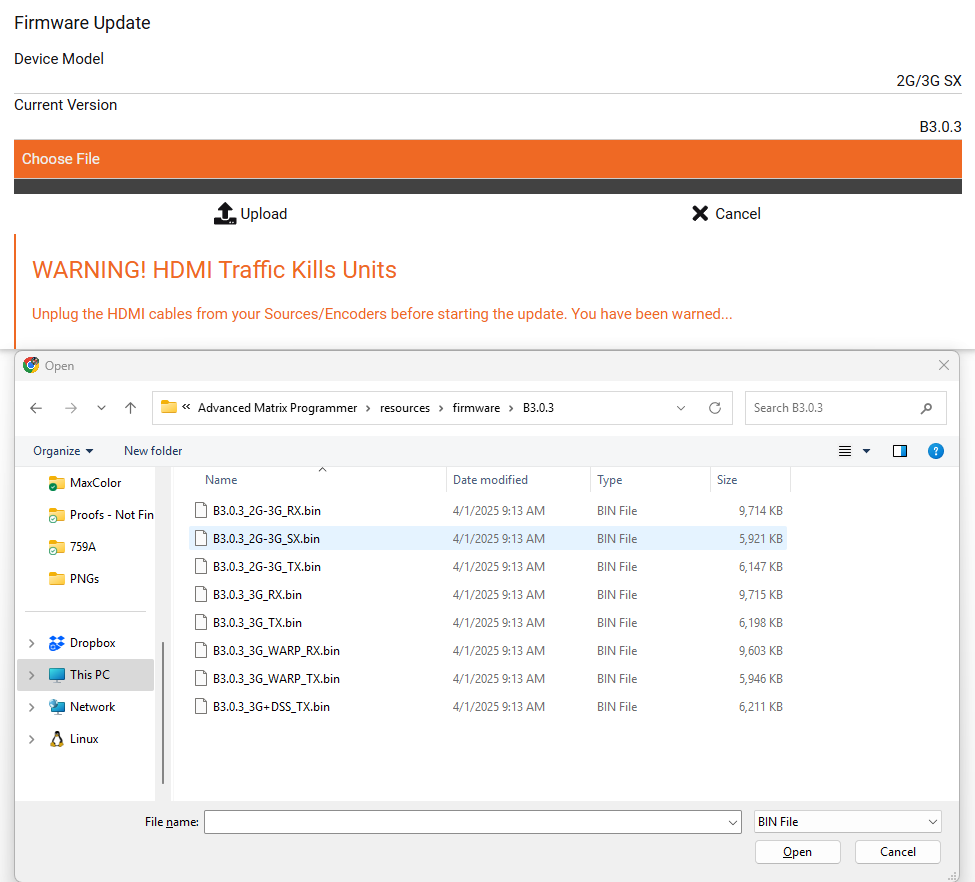Click the view layout icon
The width and height of the screenshot is (975, 882).
coord(844,451)
